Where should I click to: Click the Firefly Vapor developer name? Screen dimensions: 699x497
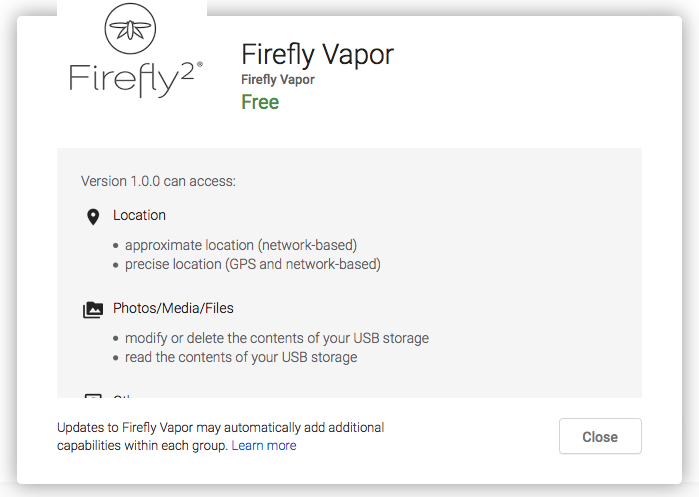click(x=278, y=80)
